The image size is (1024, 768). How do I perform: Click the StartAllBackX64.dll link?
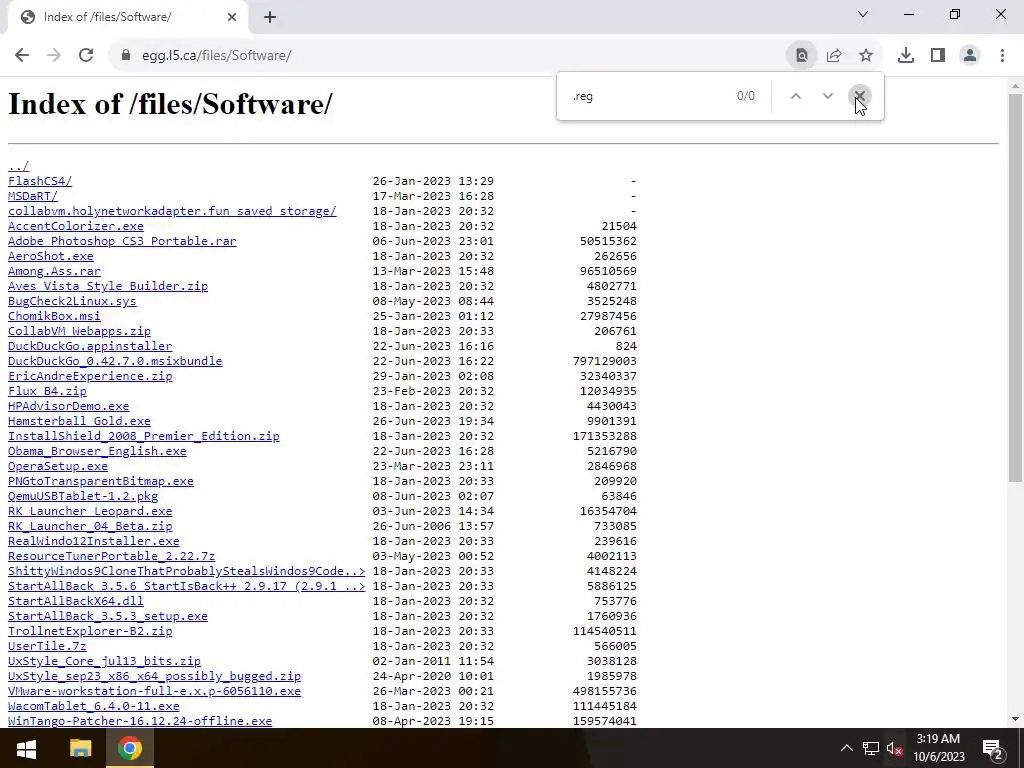click(x=76, y=601)
